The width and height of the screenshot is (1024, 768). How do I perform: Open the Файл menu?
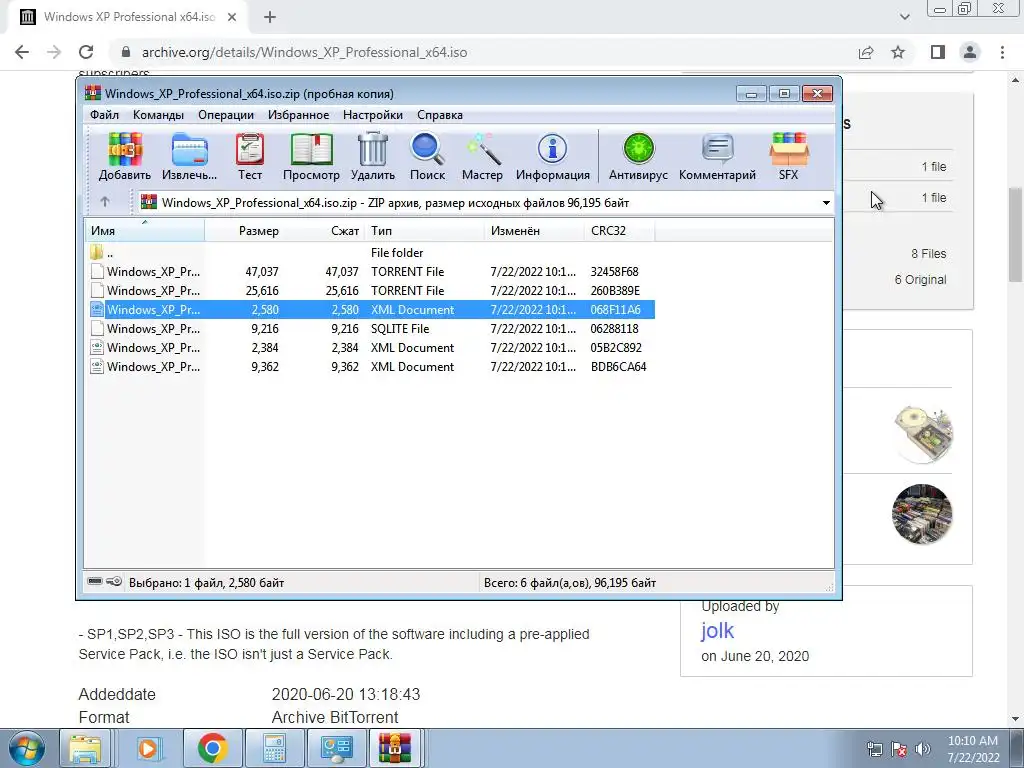coord(104,115)
